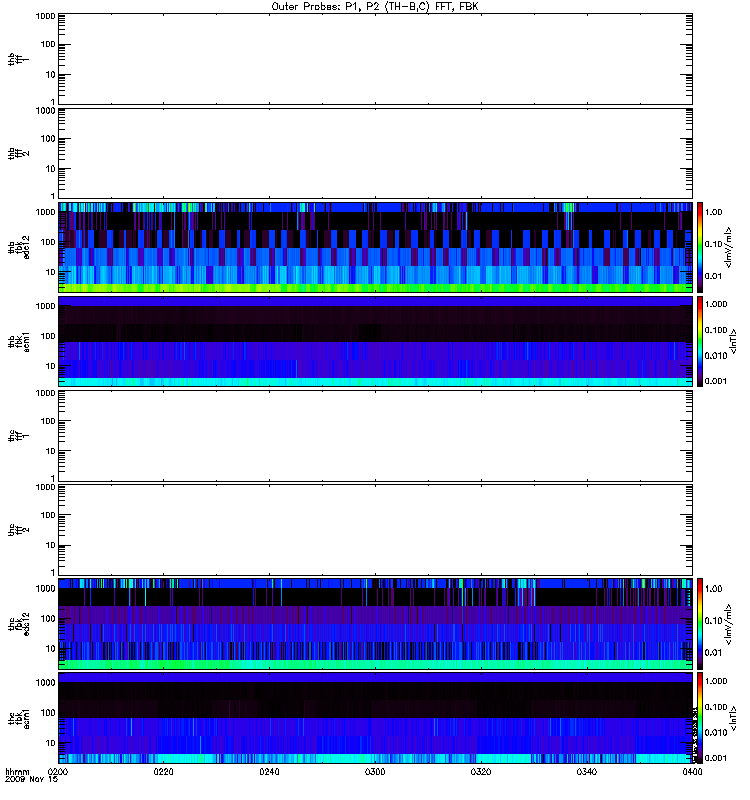Click the 0.10 value on thb edc12 color bar
The image size is (750, 800).
(713, 244)
